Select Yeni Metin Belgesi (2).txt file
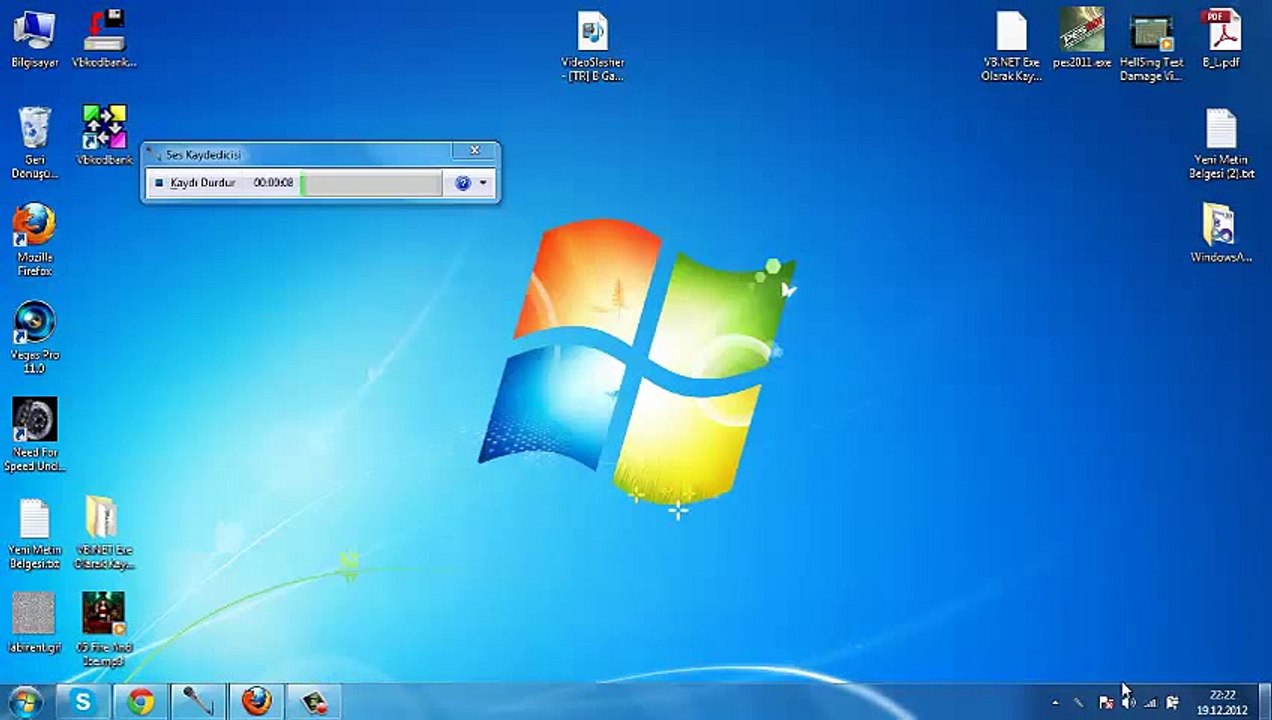 (1221, 144)
